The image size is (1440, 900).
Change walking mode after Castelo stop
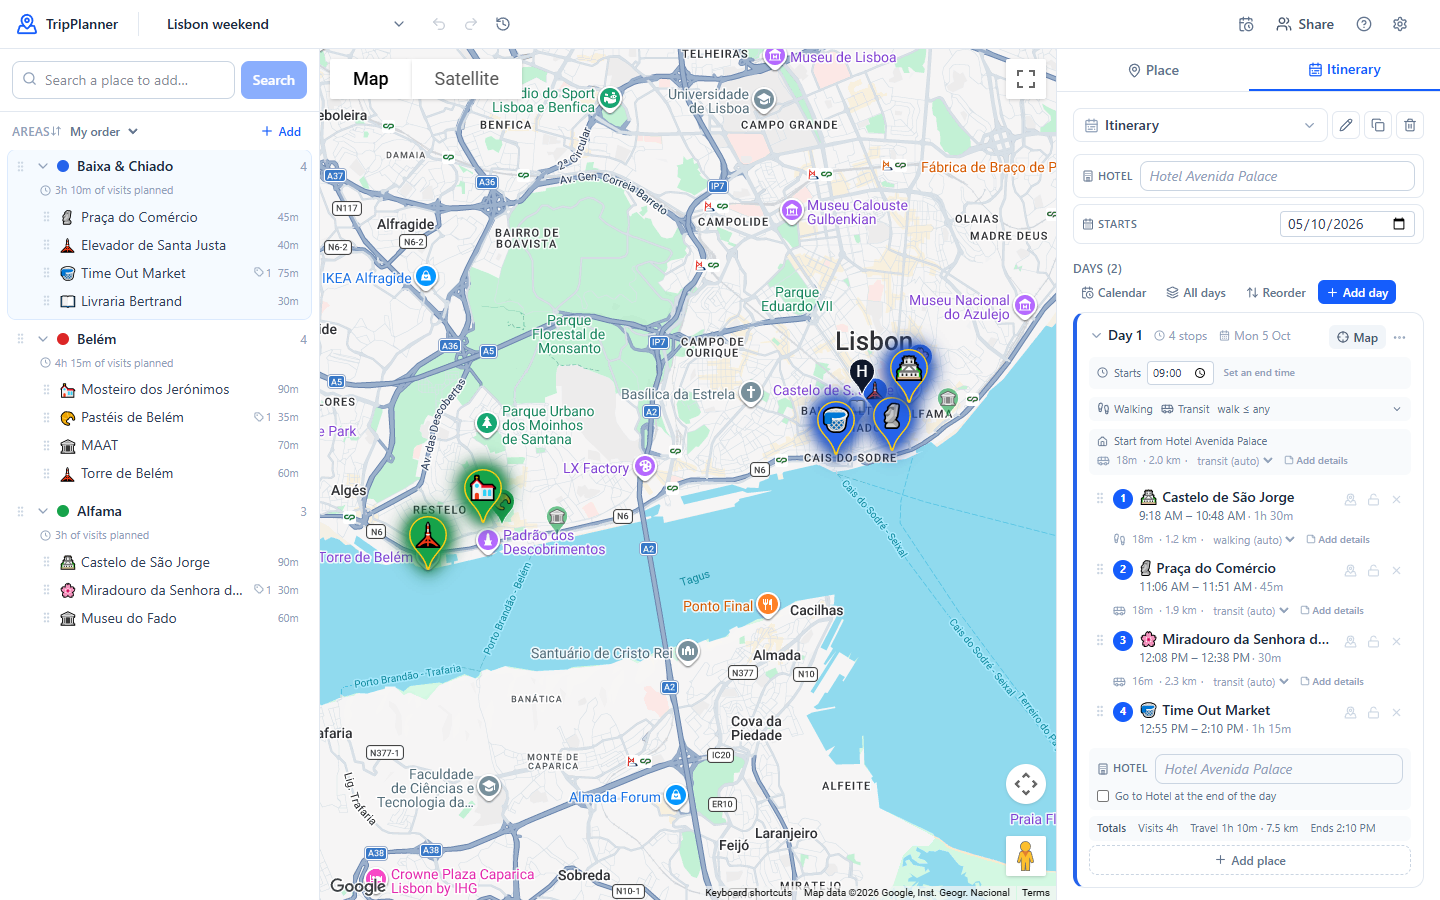1254,540
